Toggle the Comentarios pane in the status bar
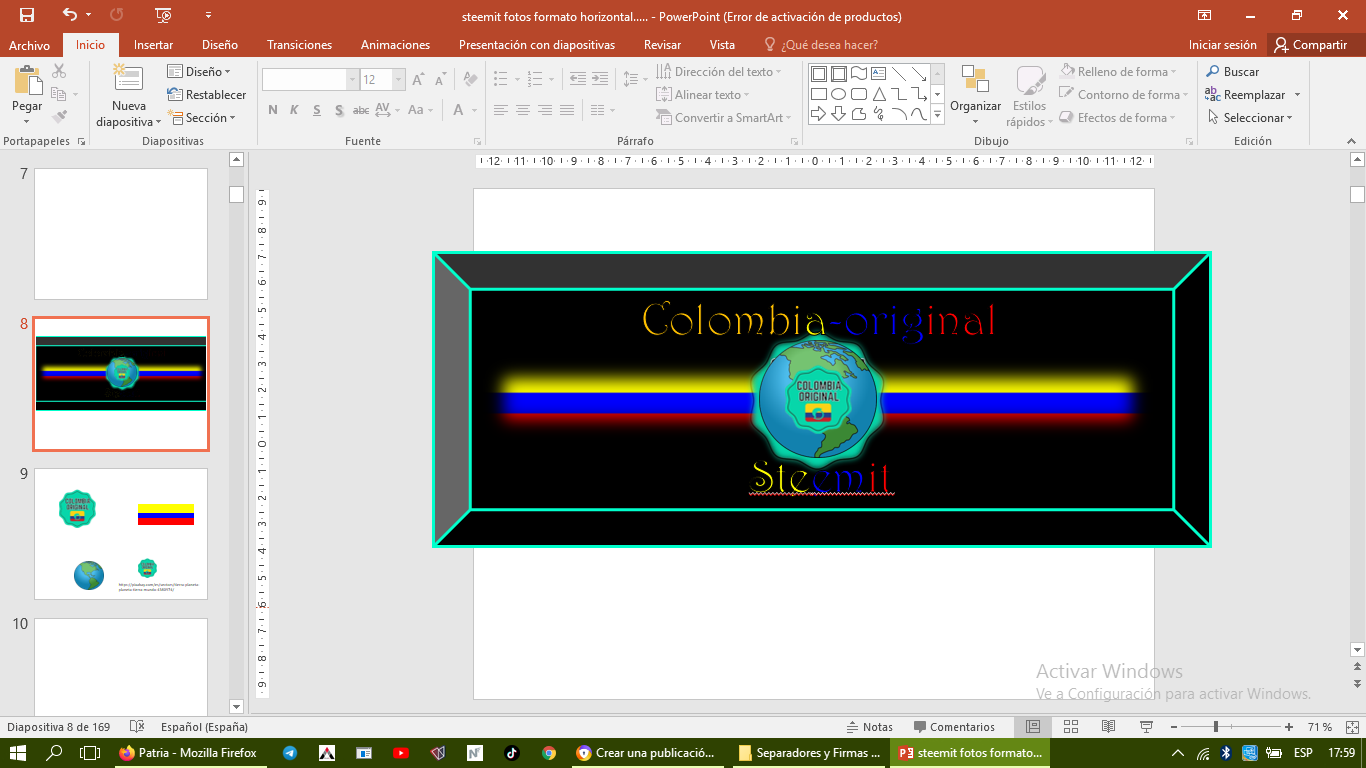This screenshot has width=1366, height=768. tap(953, 727)
